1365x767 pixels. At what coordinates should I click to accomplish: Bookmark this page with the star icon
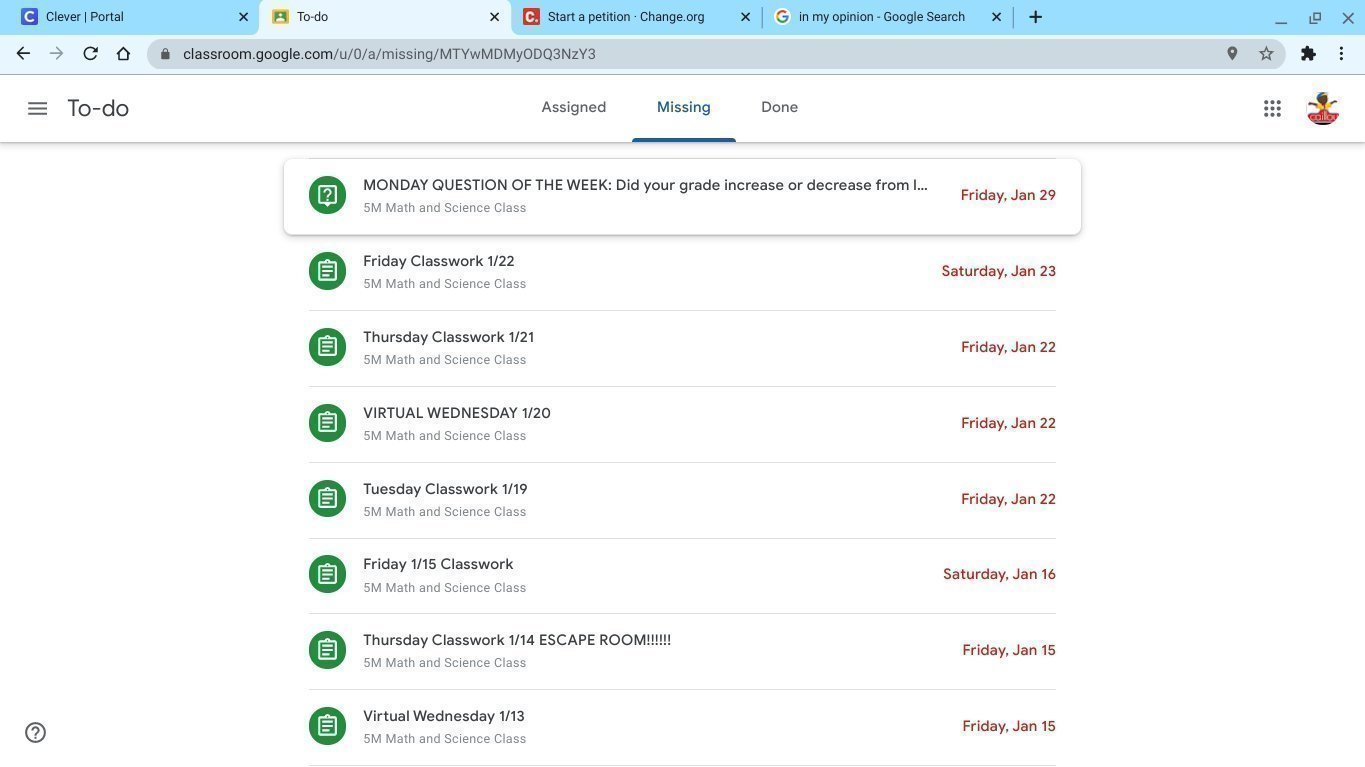[x=1266, y=54]
